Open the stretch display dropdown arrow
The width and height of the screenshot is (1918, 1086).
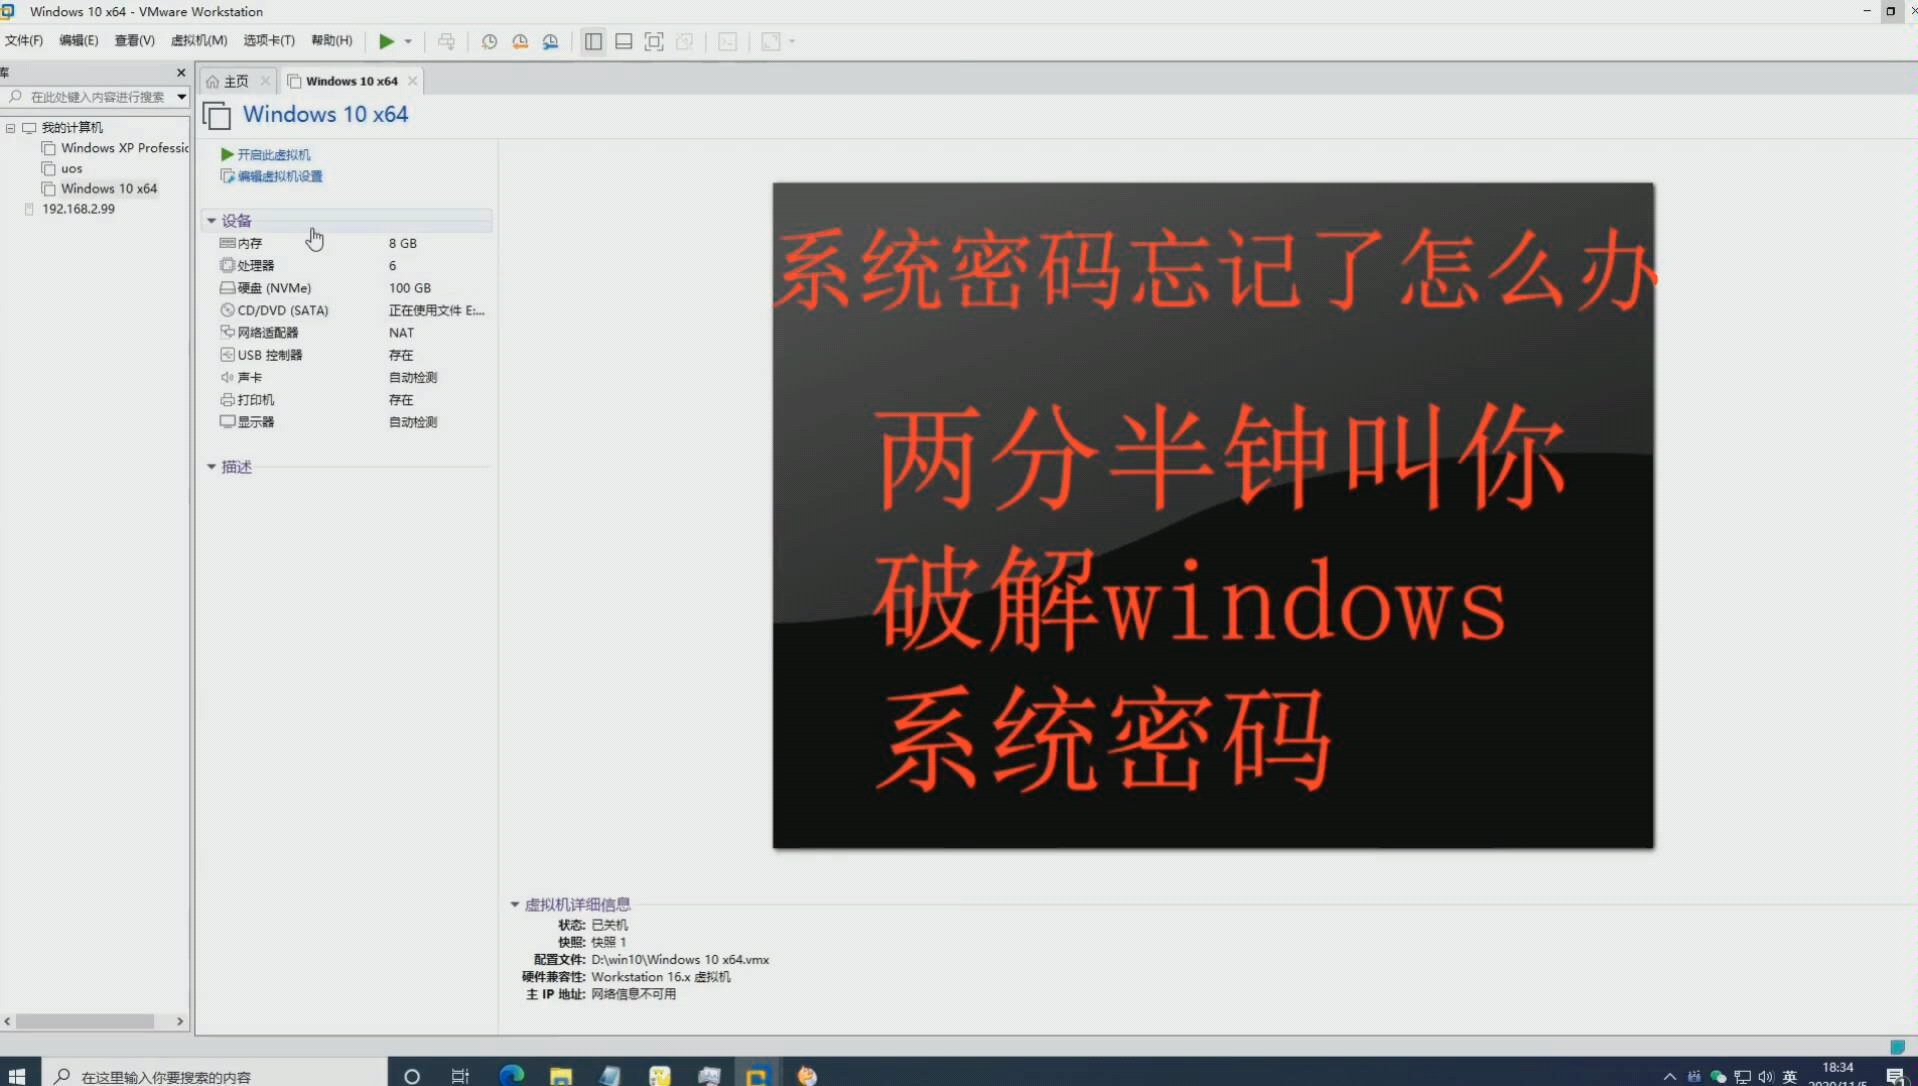tap(792, 42)
